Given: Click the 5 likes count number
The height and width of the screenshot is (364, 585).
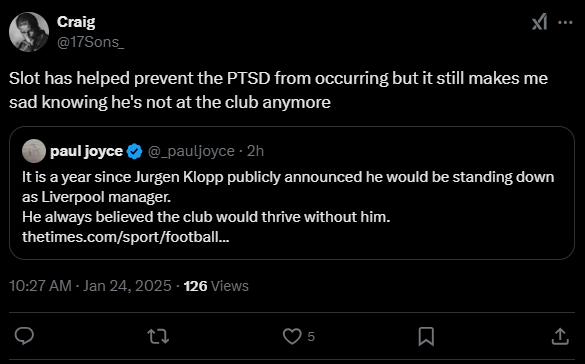Looking at the screenshot, I should (311, 337).
